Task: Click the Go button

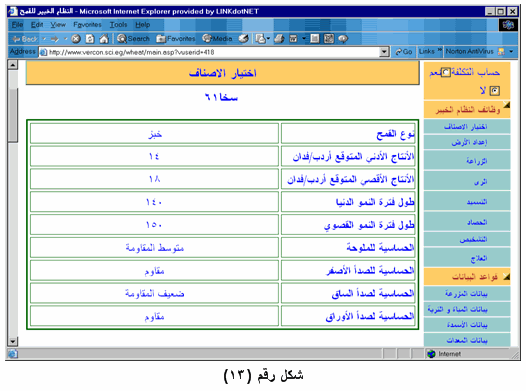Action: (403, 52)
